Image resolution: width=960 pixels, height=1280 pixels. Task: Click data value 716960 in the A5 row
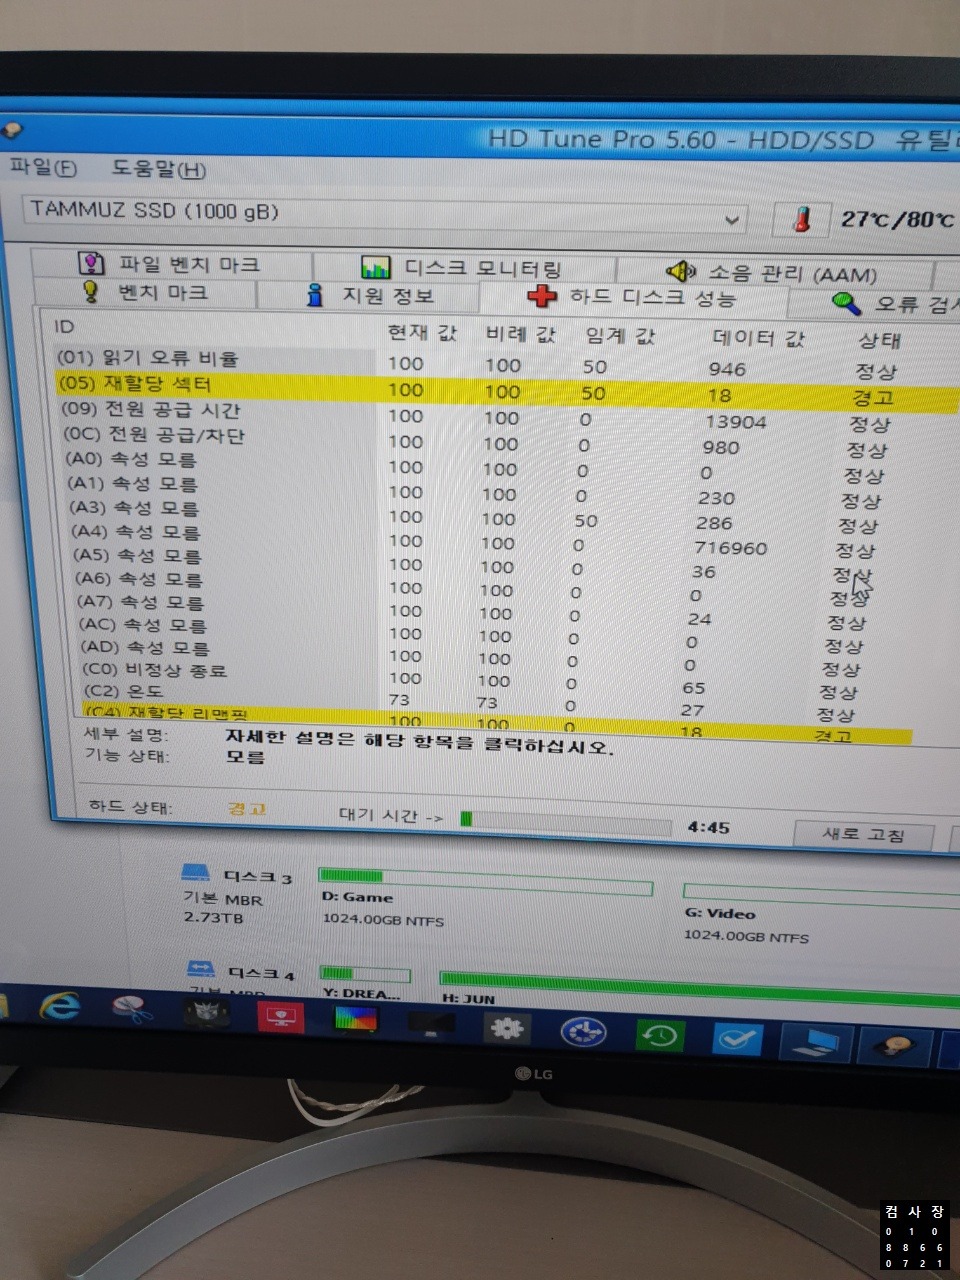point(730,548)
